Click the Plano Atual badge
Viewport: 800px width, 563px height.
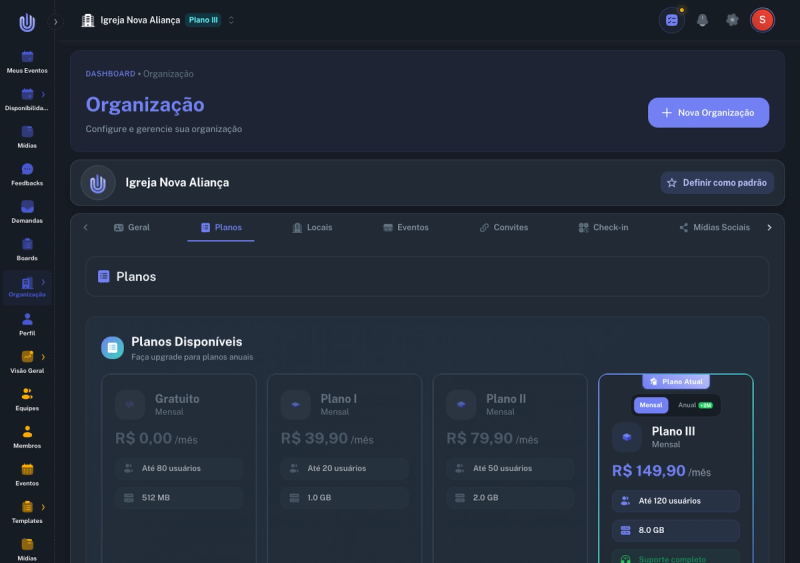coord(676,382)
